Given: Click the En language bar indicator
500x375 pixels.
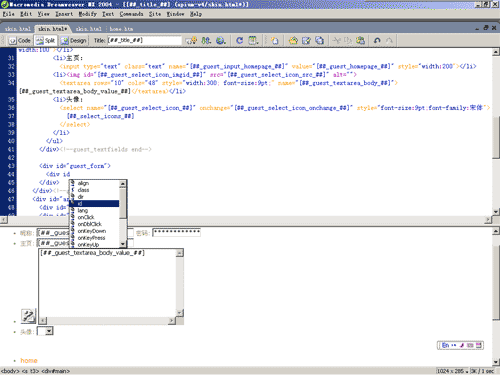Looking at the screenshot, I should coord(446,345).
